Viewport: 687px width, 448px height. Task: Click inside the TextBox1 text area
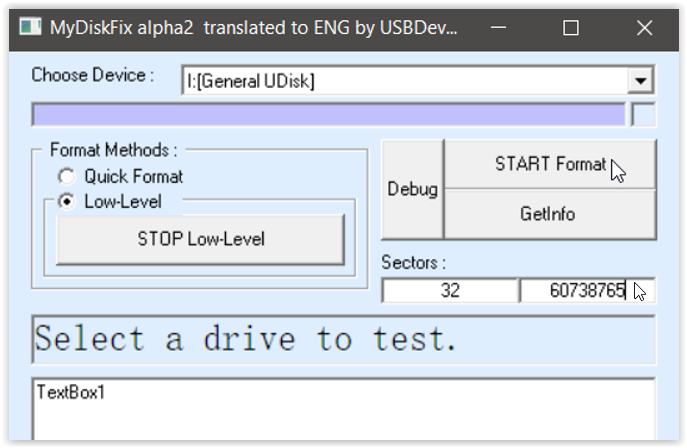click(344, 409)
